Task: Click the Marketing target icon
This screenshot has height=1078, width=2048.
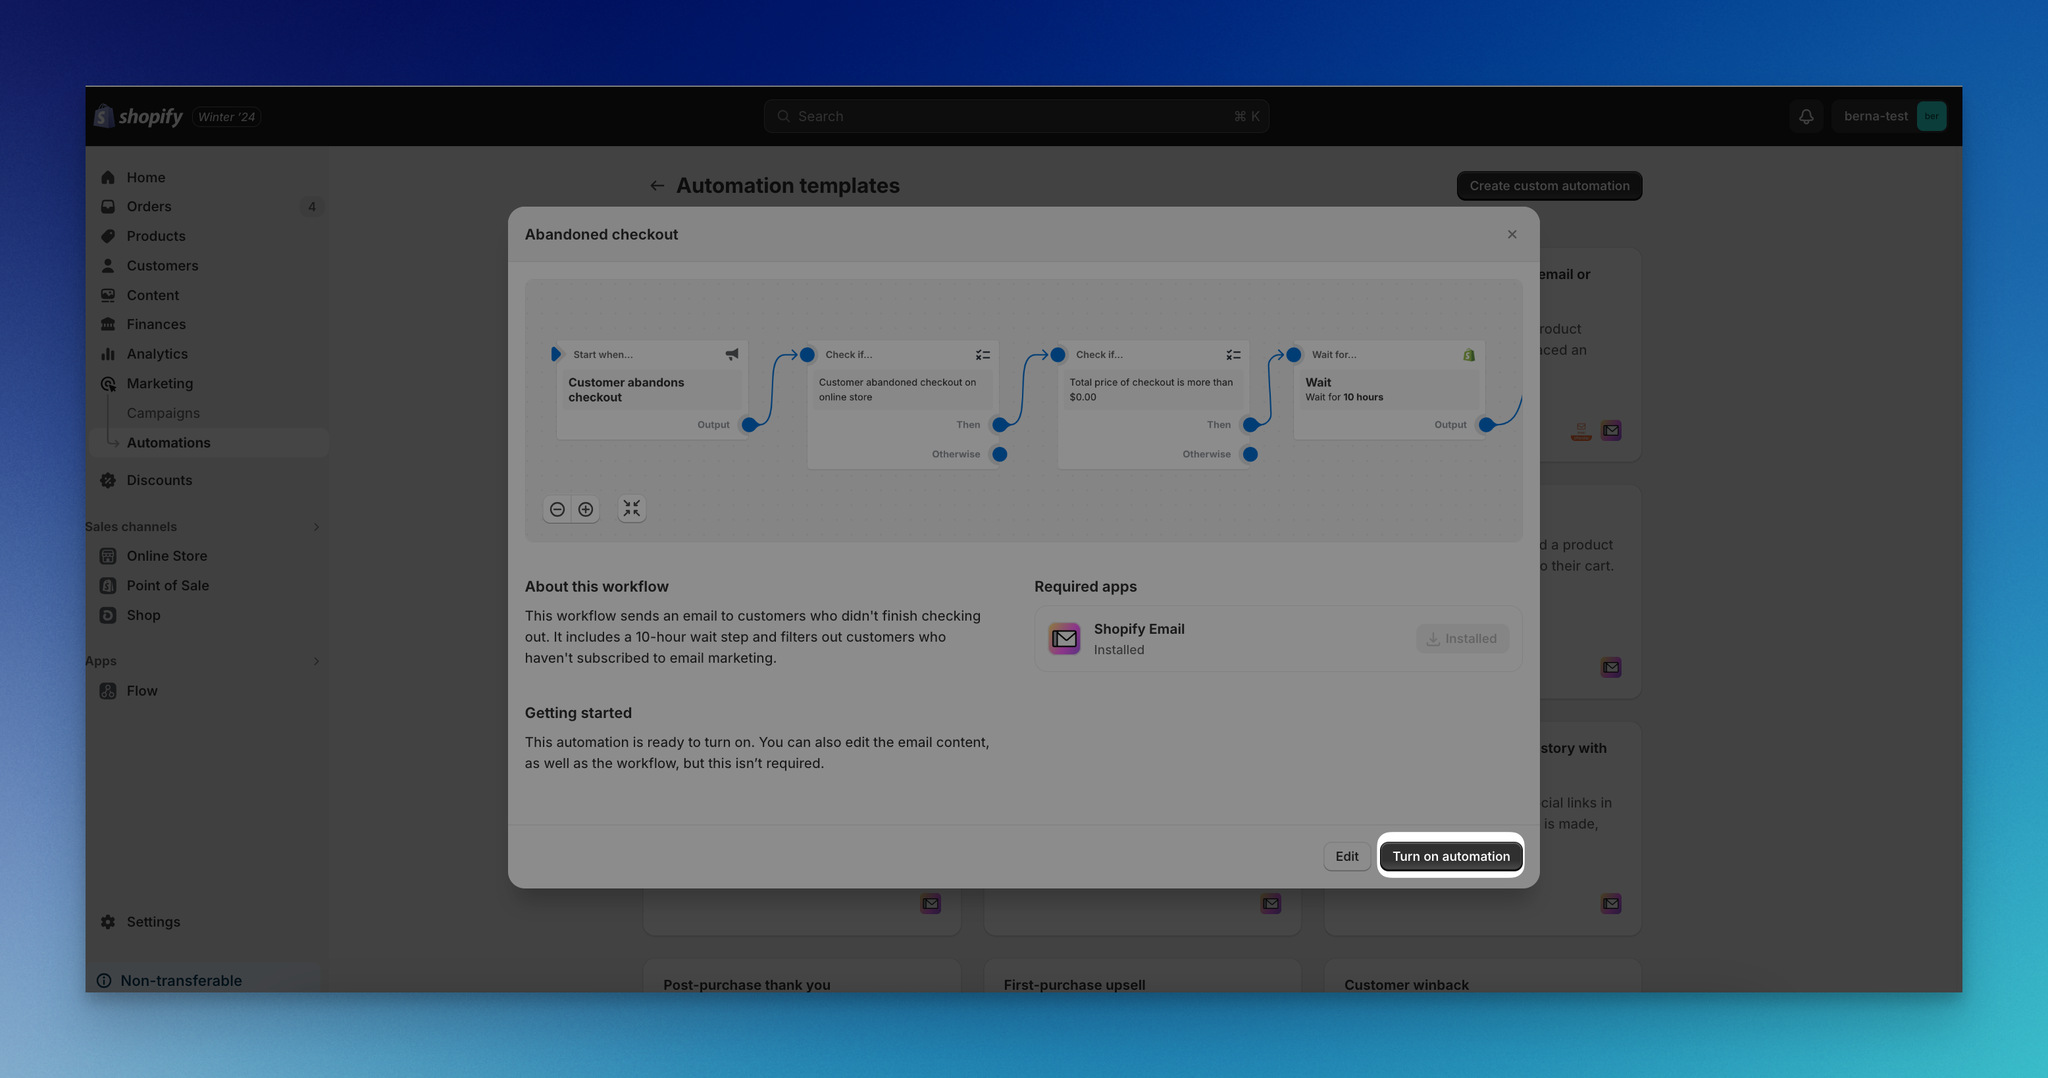Action: coord(108,384)
